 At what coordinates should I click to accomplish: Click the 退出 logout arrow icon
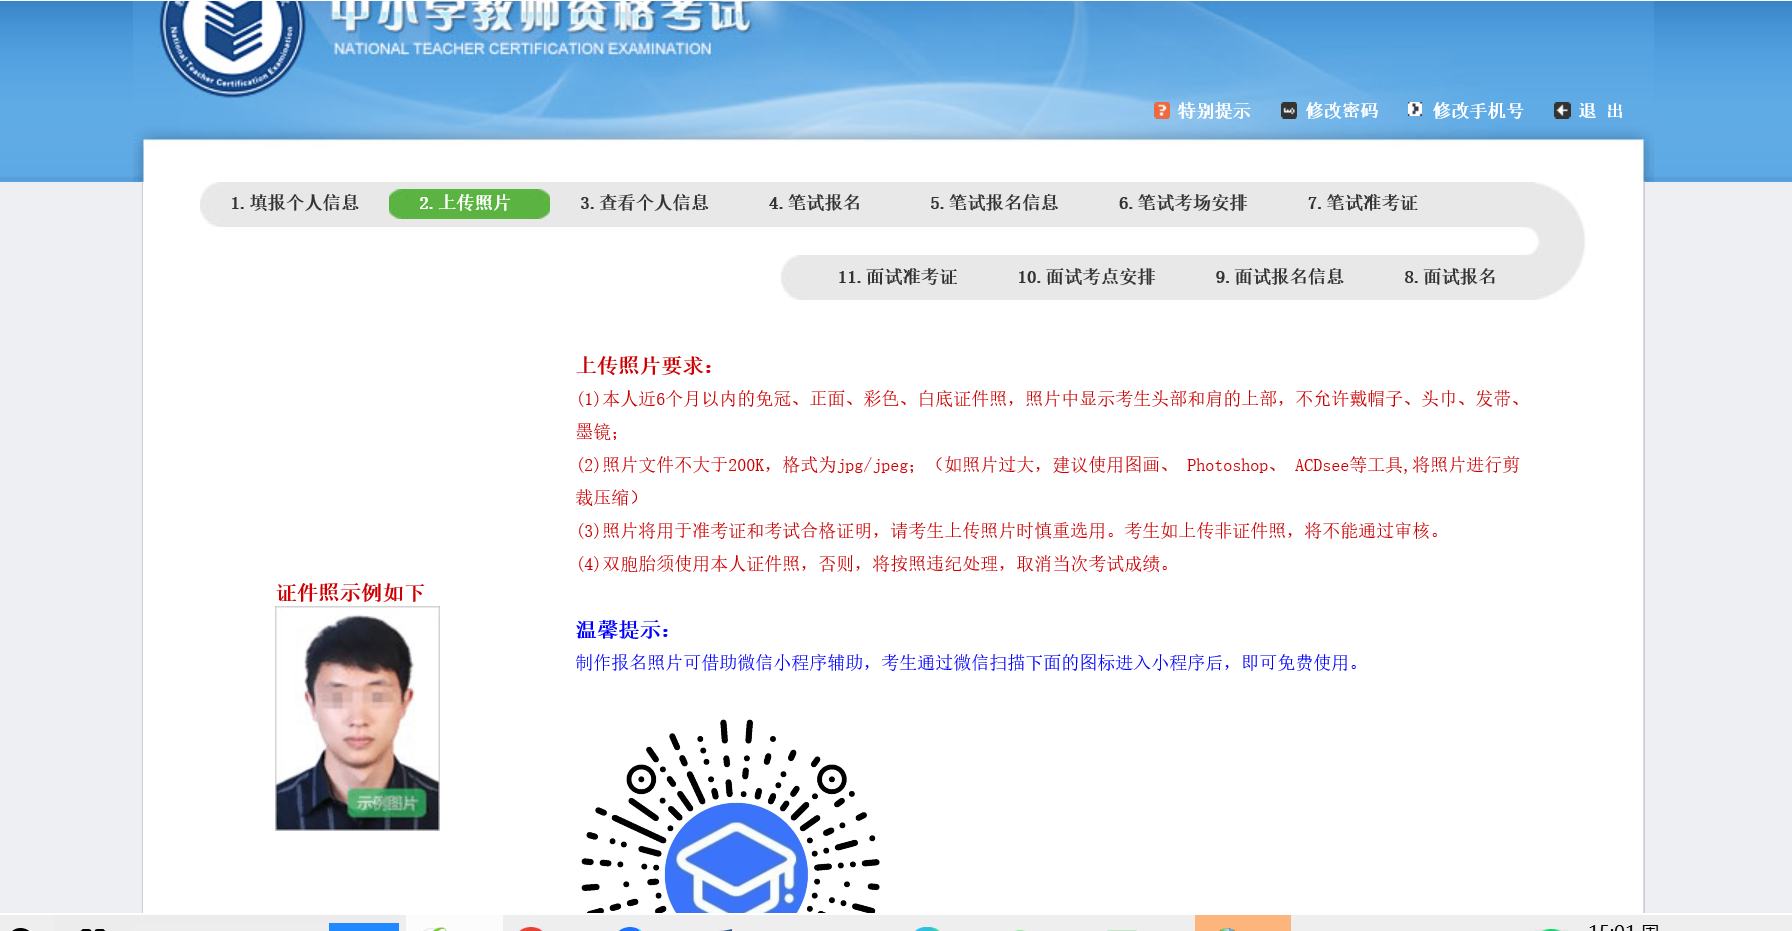click(1562, 110)
